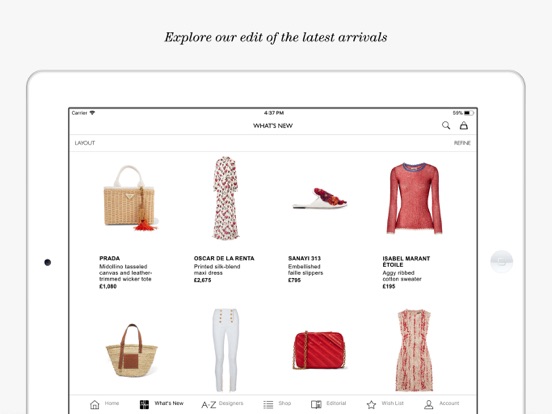552x414 pixels.
Task: Select the Isabel Marant red sweater image
Action: click(414, 198)
